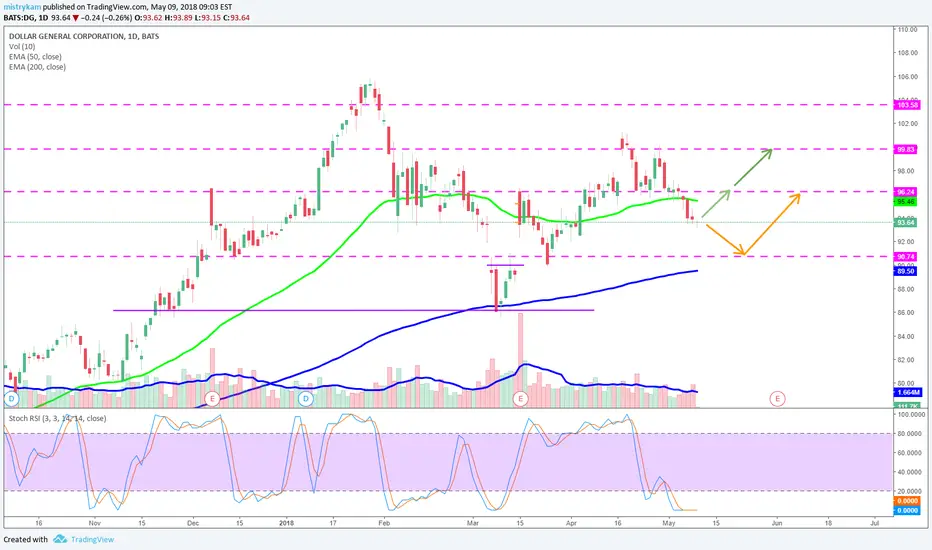
Task: Click the dividend D marker before 2018
Action: point(306,398)
